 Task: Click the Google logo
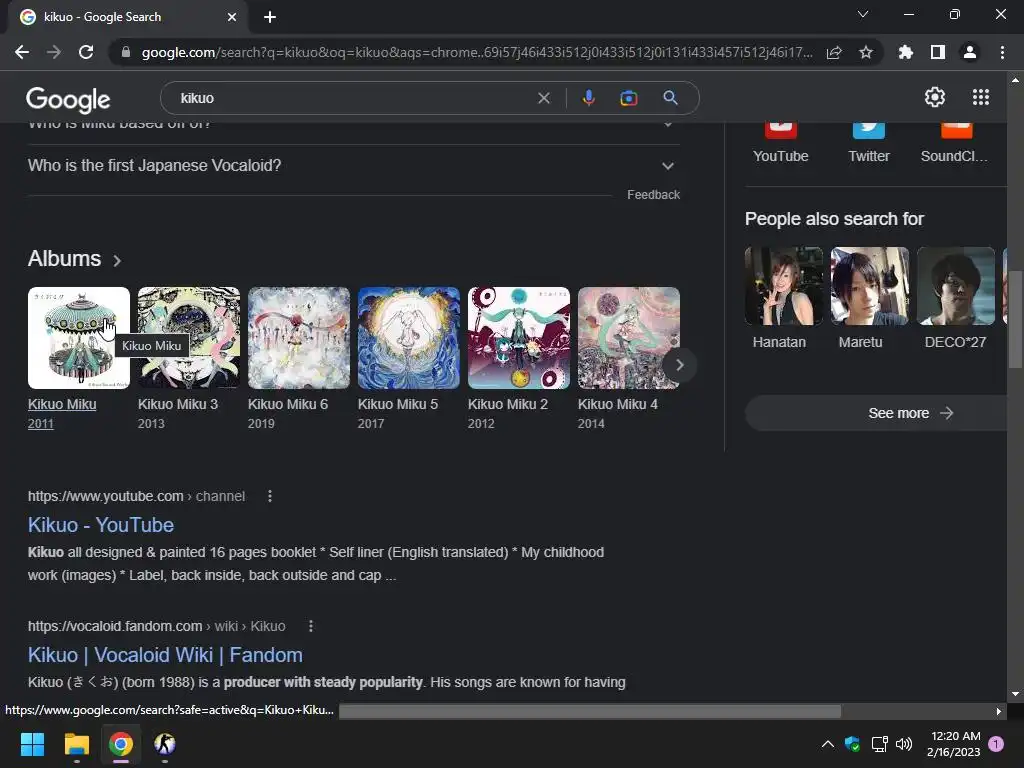pyautogui.click(x=68, y=99)
